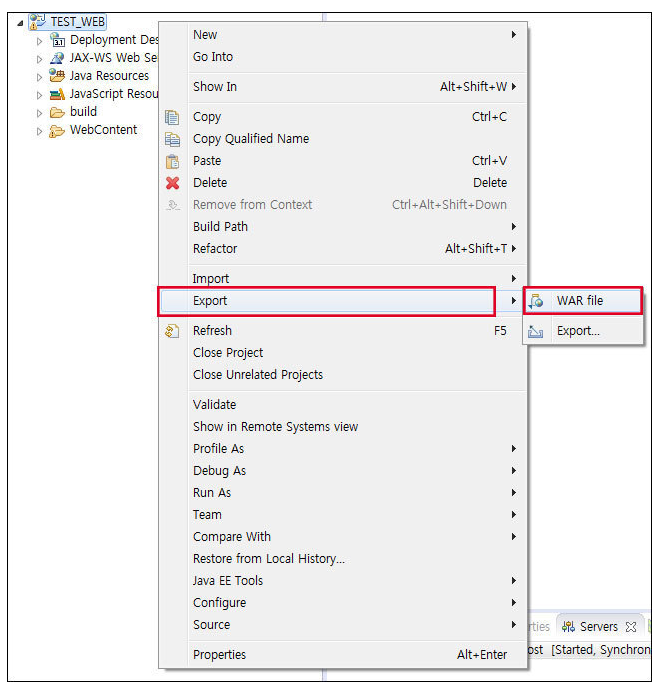
Task: Choose WAR file in Export submenu
Action: click(583, 301)
